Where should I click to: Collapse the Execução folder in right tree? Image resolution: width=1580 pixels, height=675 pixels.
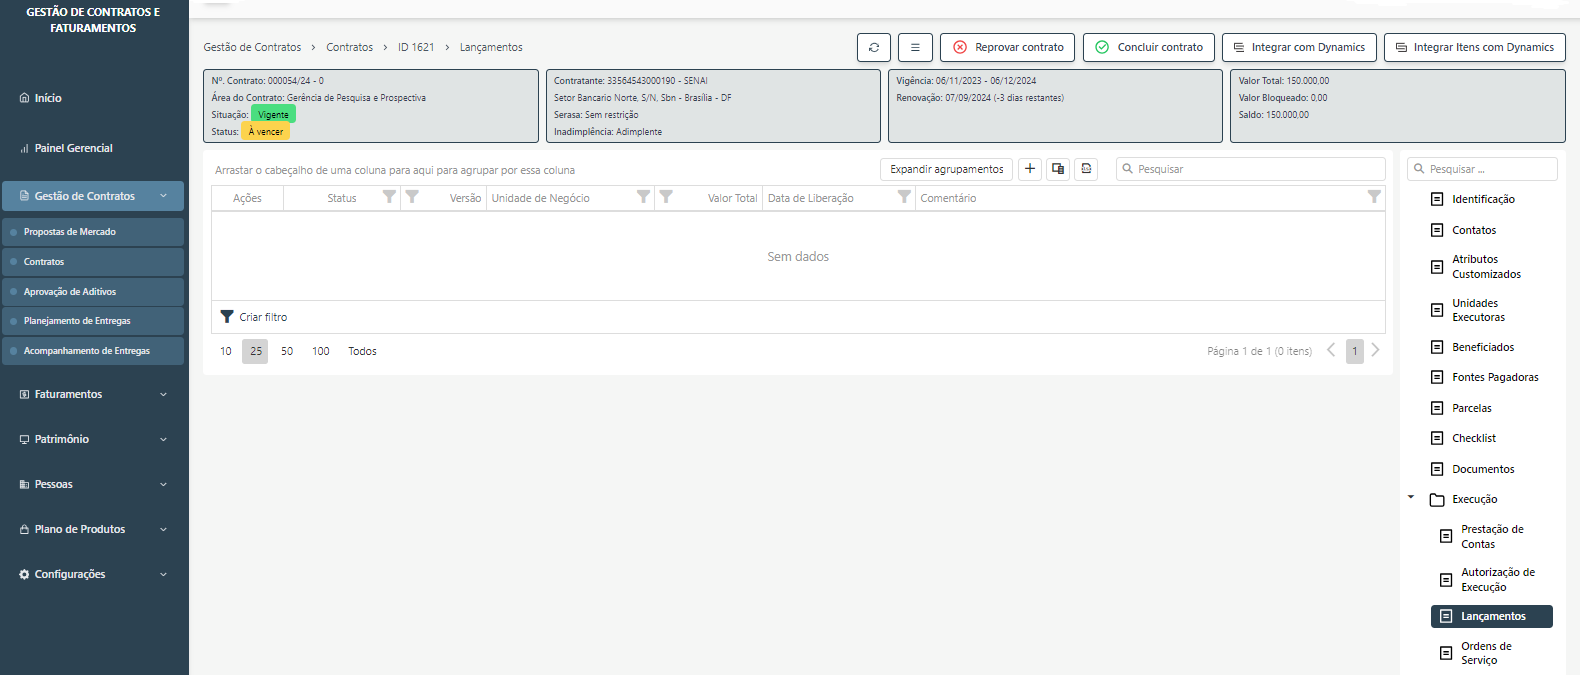1411,498
